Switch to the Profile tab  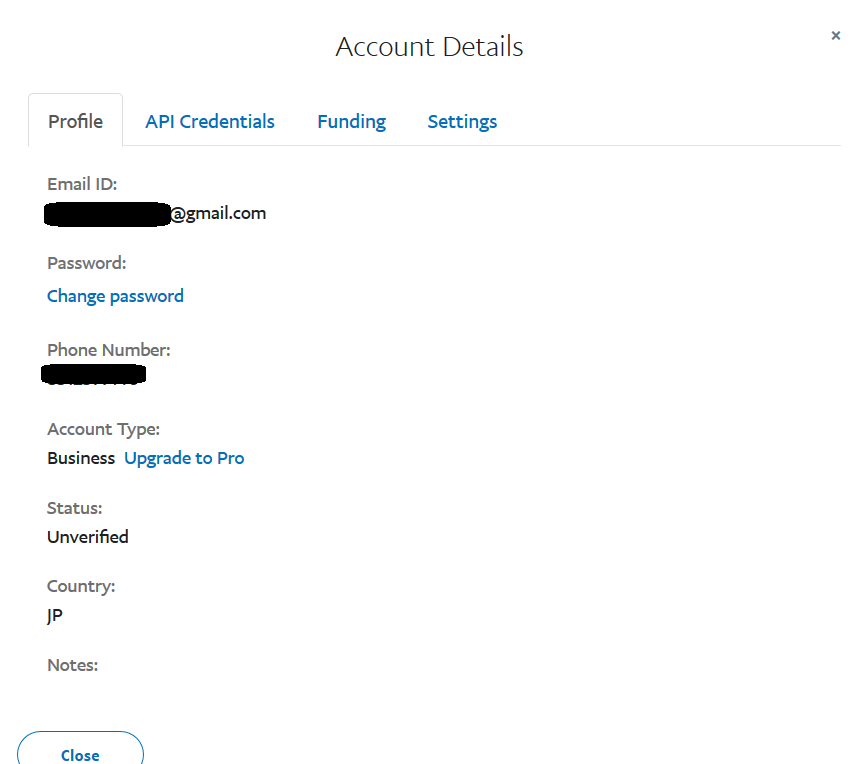pyautogui.click(x=76, y=121)
